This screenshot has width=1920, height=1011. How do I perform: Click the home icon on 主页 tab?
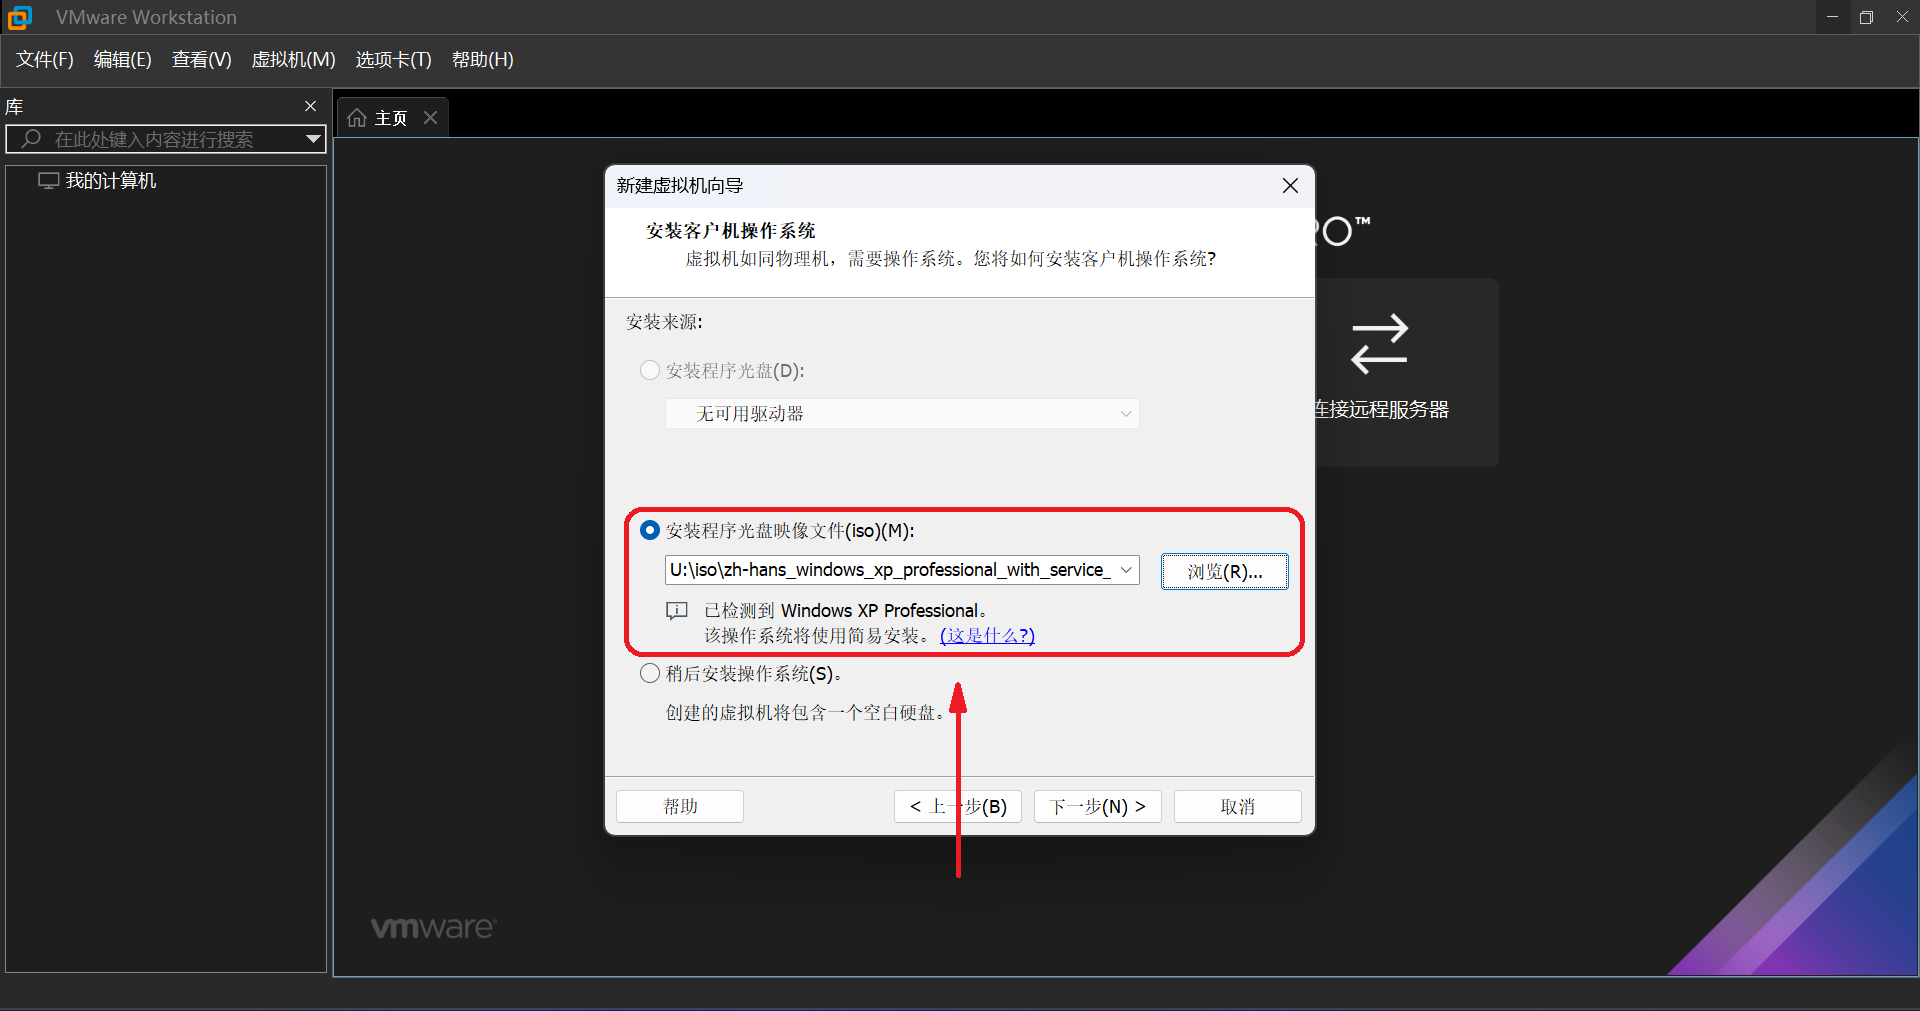(x=357, y=118)
